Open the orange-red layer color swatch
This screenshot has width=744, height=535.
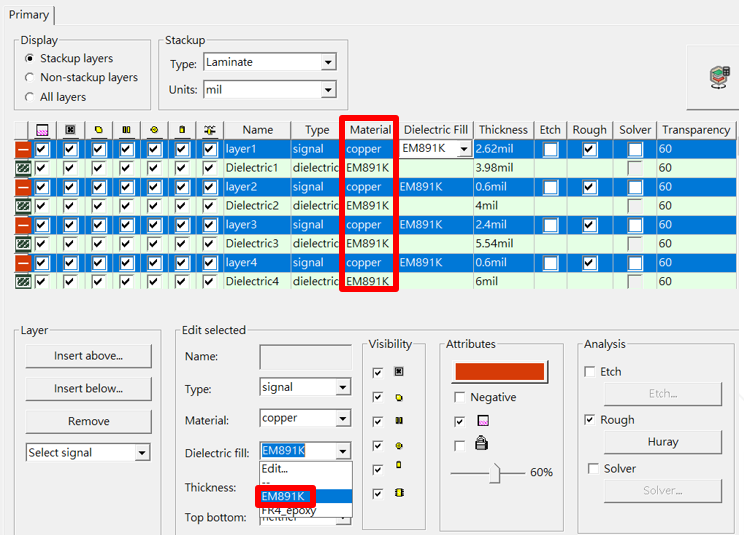tap(500, 372)
